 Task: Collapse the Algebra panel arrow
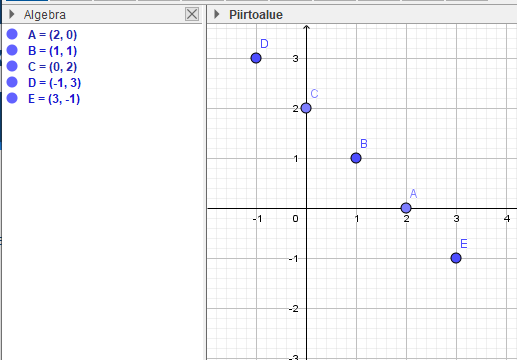12,14
